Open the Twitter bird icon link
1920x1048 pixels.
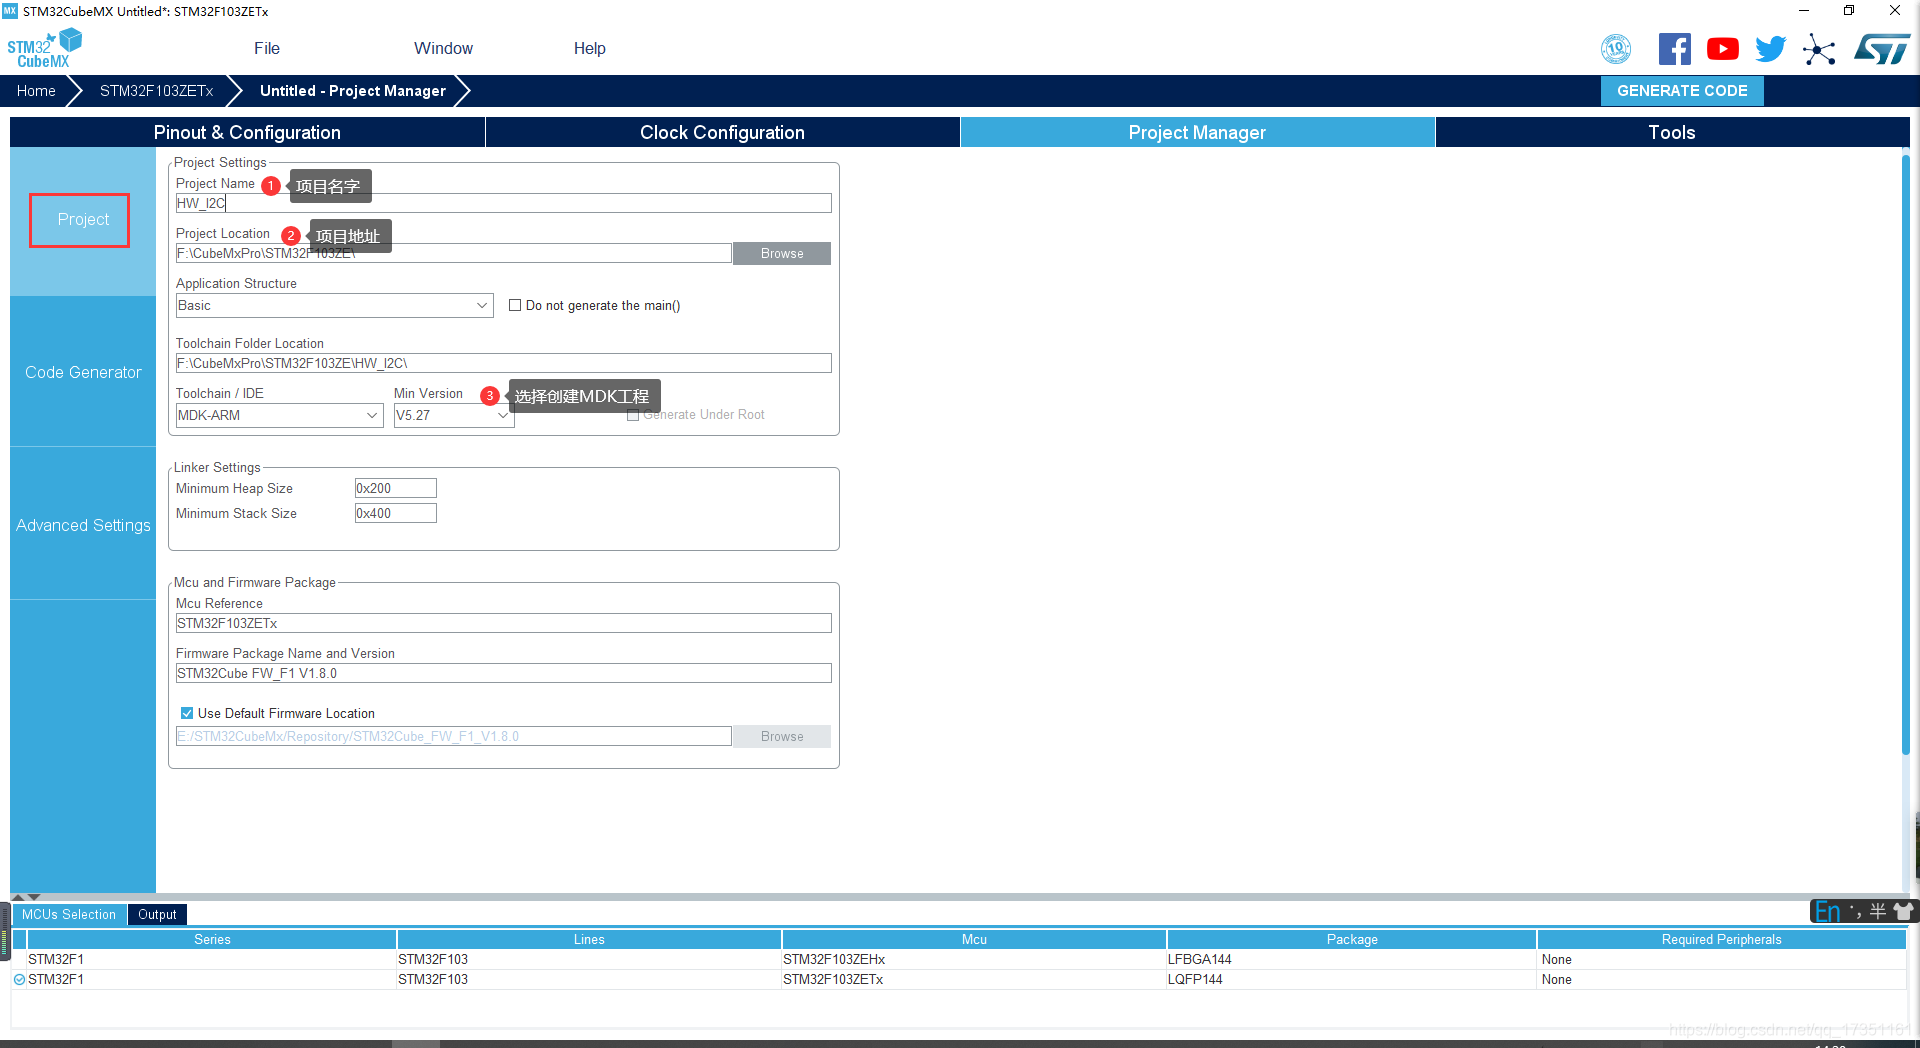(x=1770, y=48)
